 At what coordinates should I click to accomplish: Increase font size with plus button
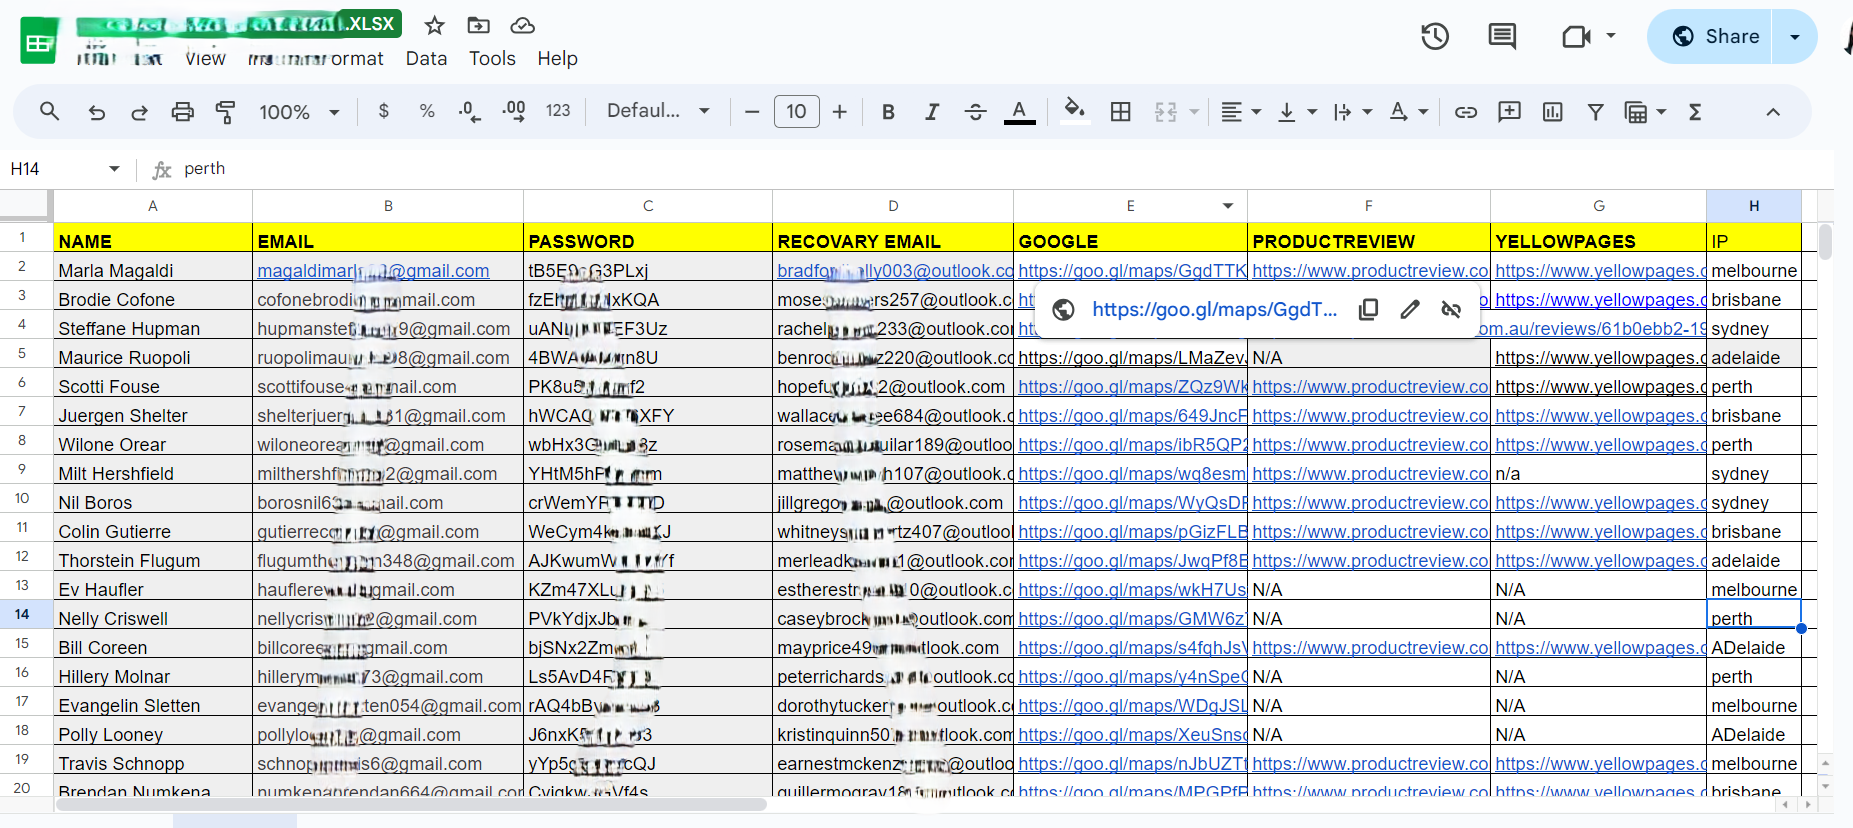[840, 111]
